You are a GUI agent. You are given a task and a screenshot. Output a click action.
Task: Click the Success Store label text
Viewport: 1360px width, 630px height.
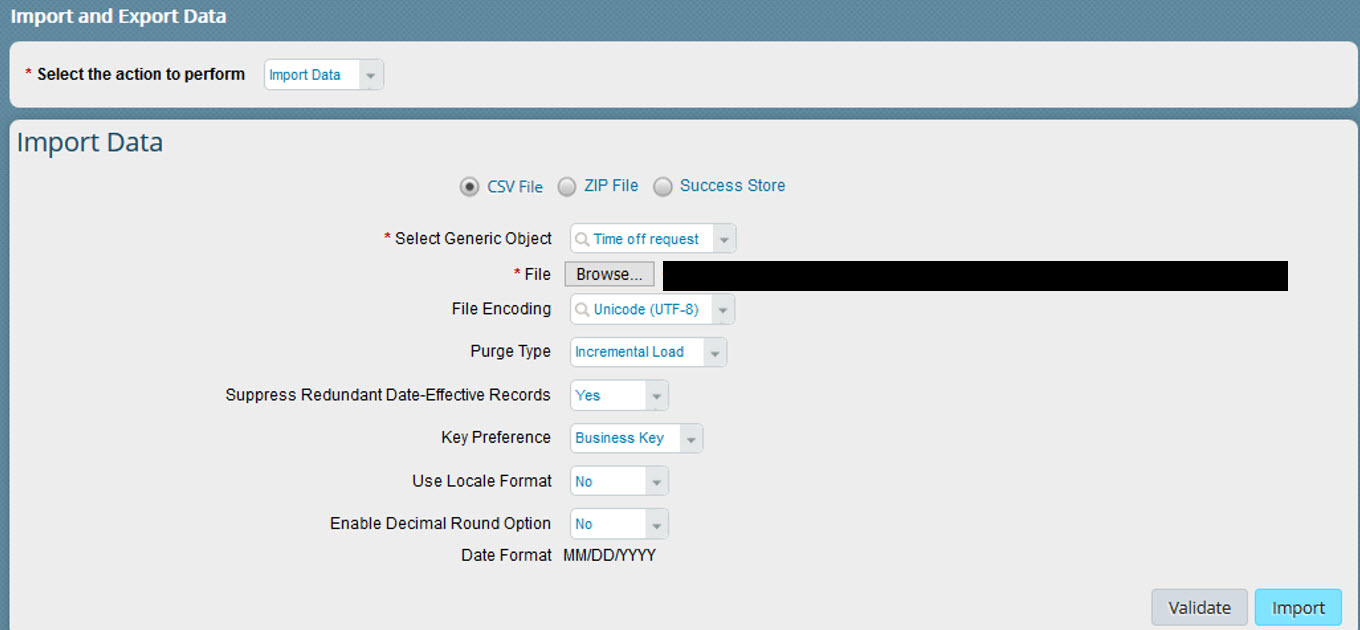click(733, 186)
